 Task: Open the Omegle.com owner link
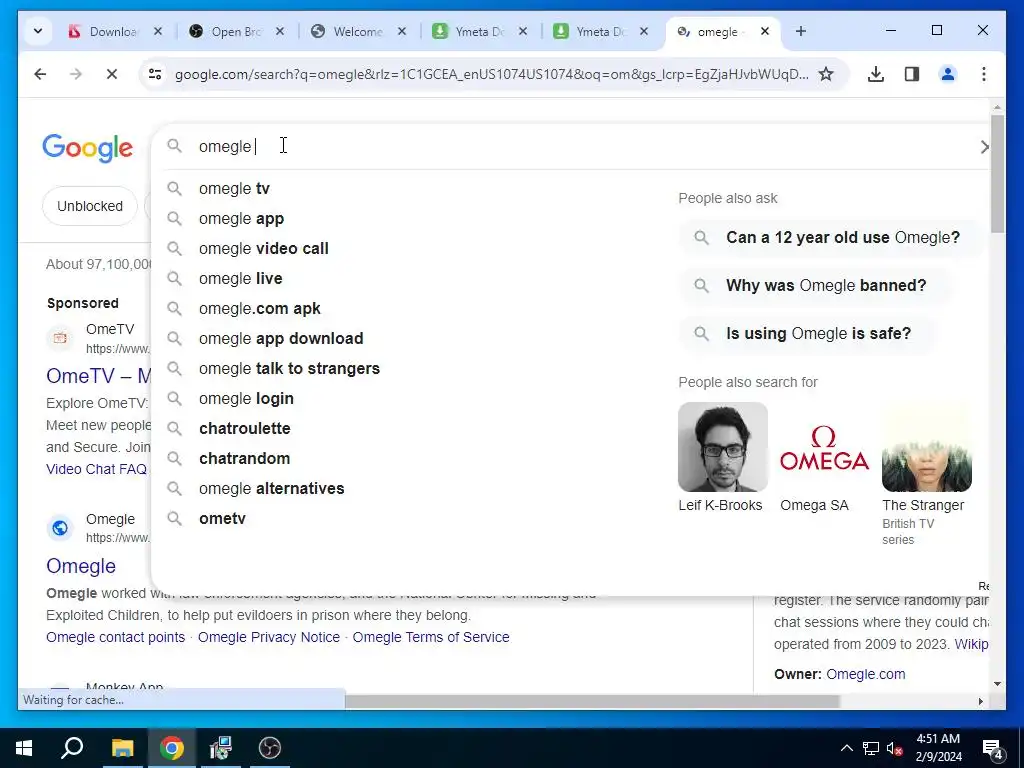point(865,675)
